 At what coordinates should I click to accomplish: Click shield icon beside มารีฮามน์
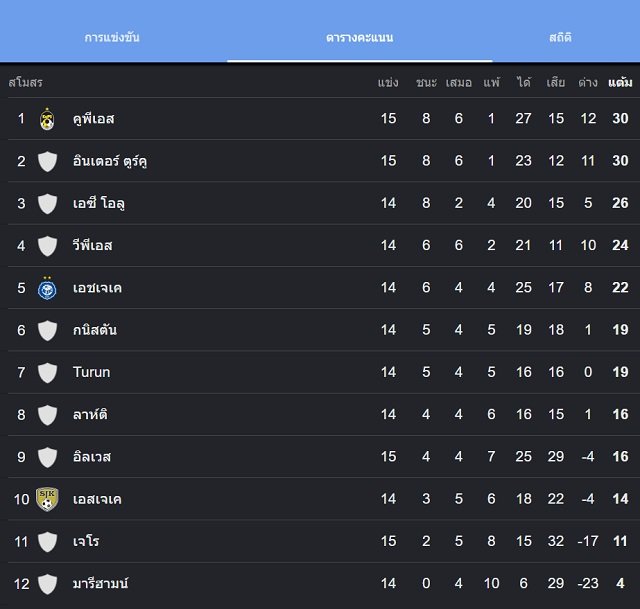tap(47, 584)
